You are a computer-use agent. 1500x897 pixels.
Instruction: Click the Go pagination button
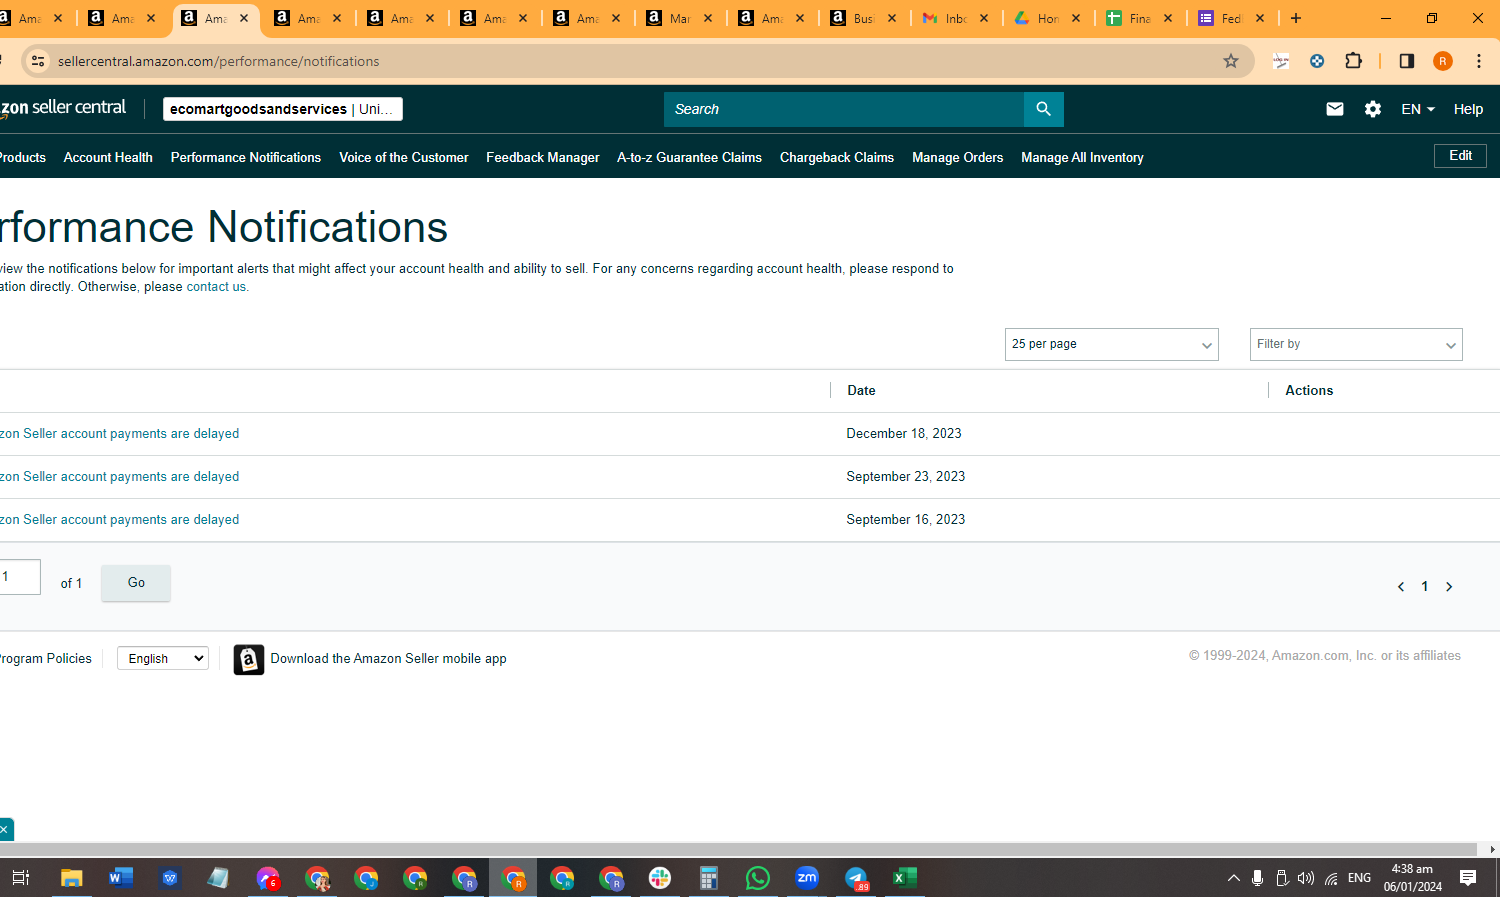(136, 583)
